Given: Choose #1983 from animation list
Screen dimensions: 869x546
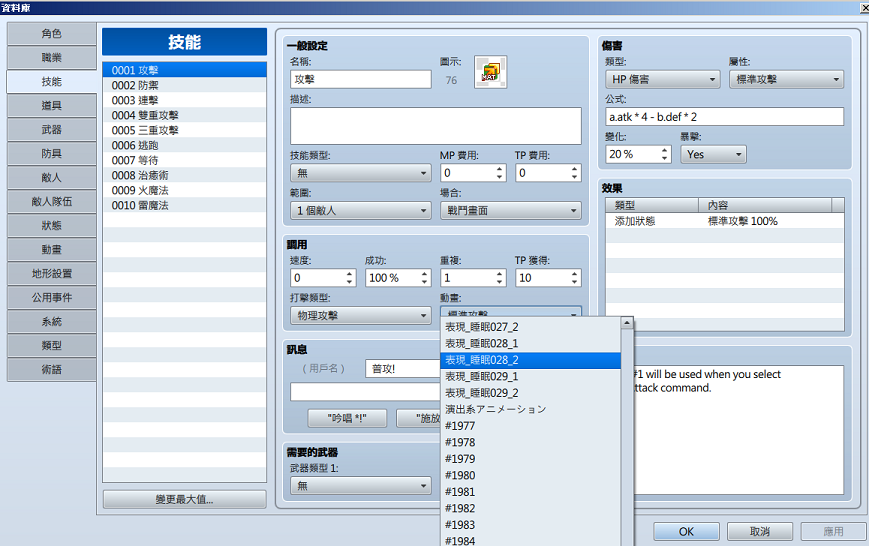Looking at the screenshot, I should tap(530, 525).
